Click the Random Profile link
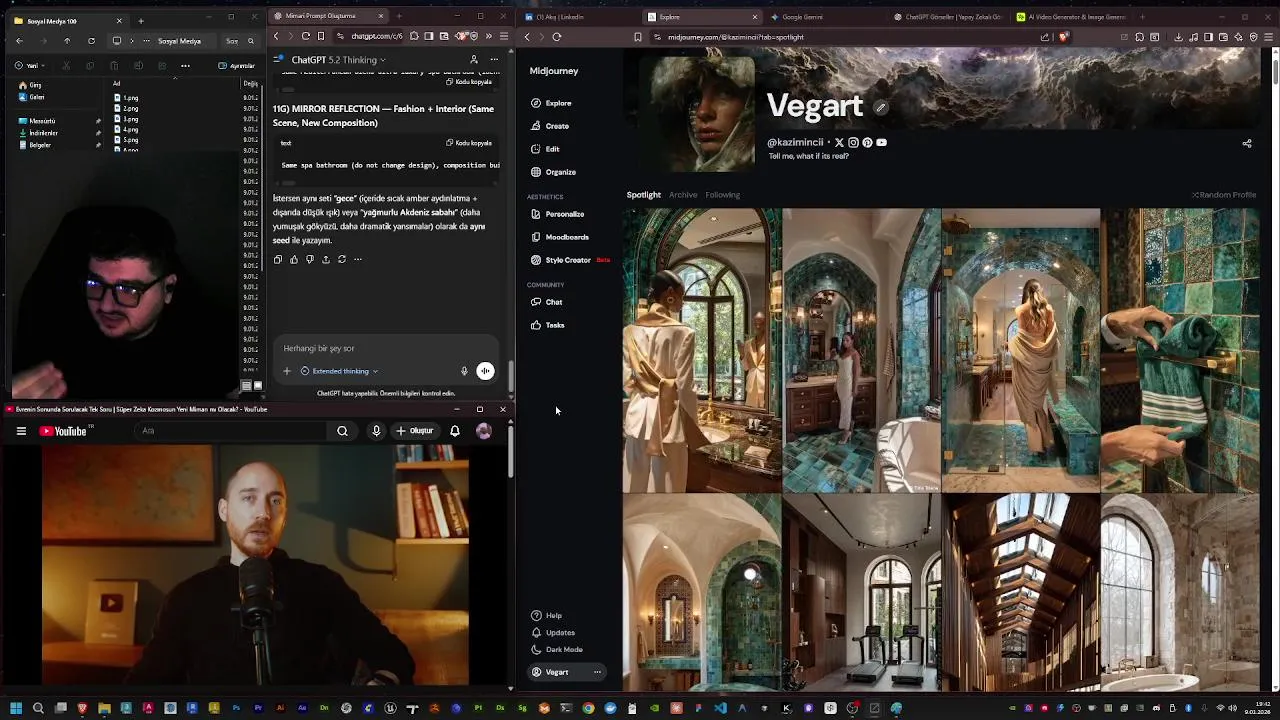Image resolution: width=1280 pixels, height=720 pixels. (1224, 195)
